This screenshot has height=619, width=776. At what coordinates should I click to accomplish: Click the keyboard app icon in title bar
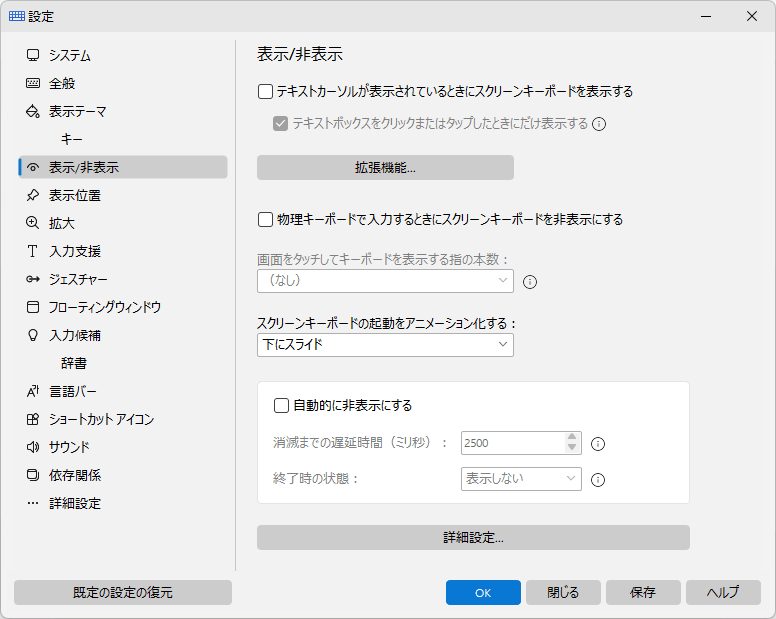(17, 16)
